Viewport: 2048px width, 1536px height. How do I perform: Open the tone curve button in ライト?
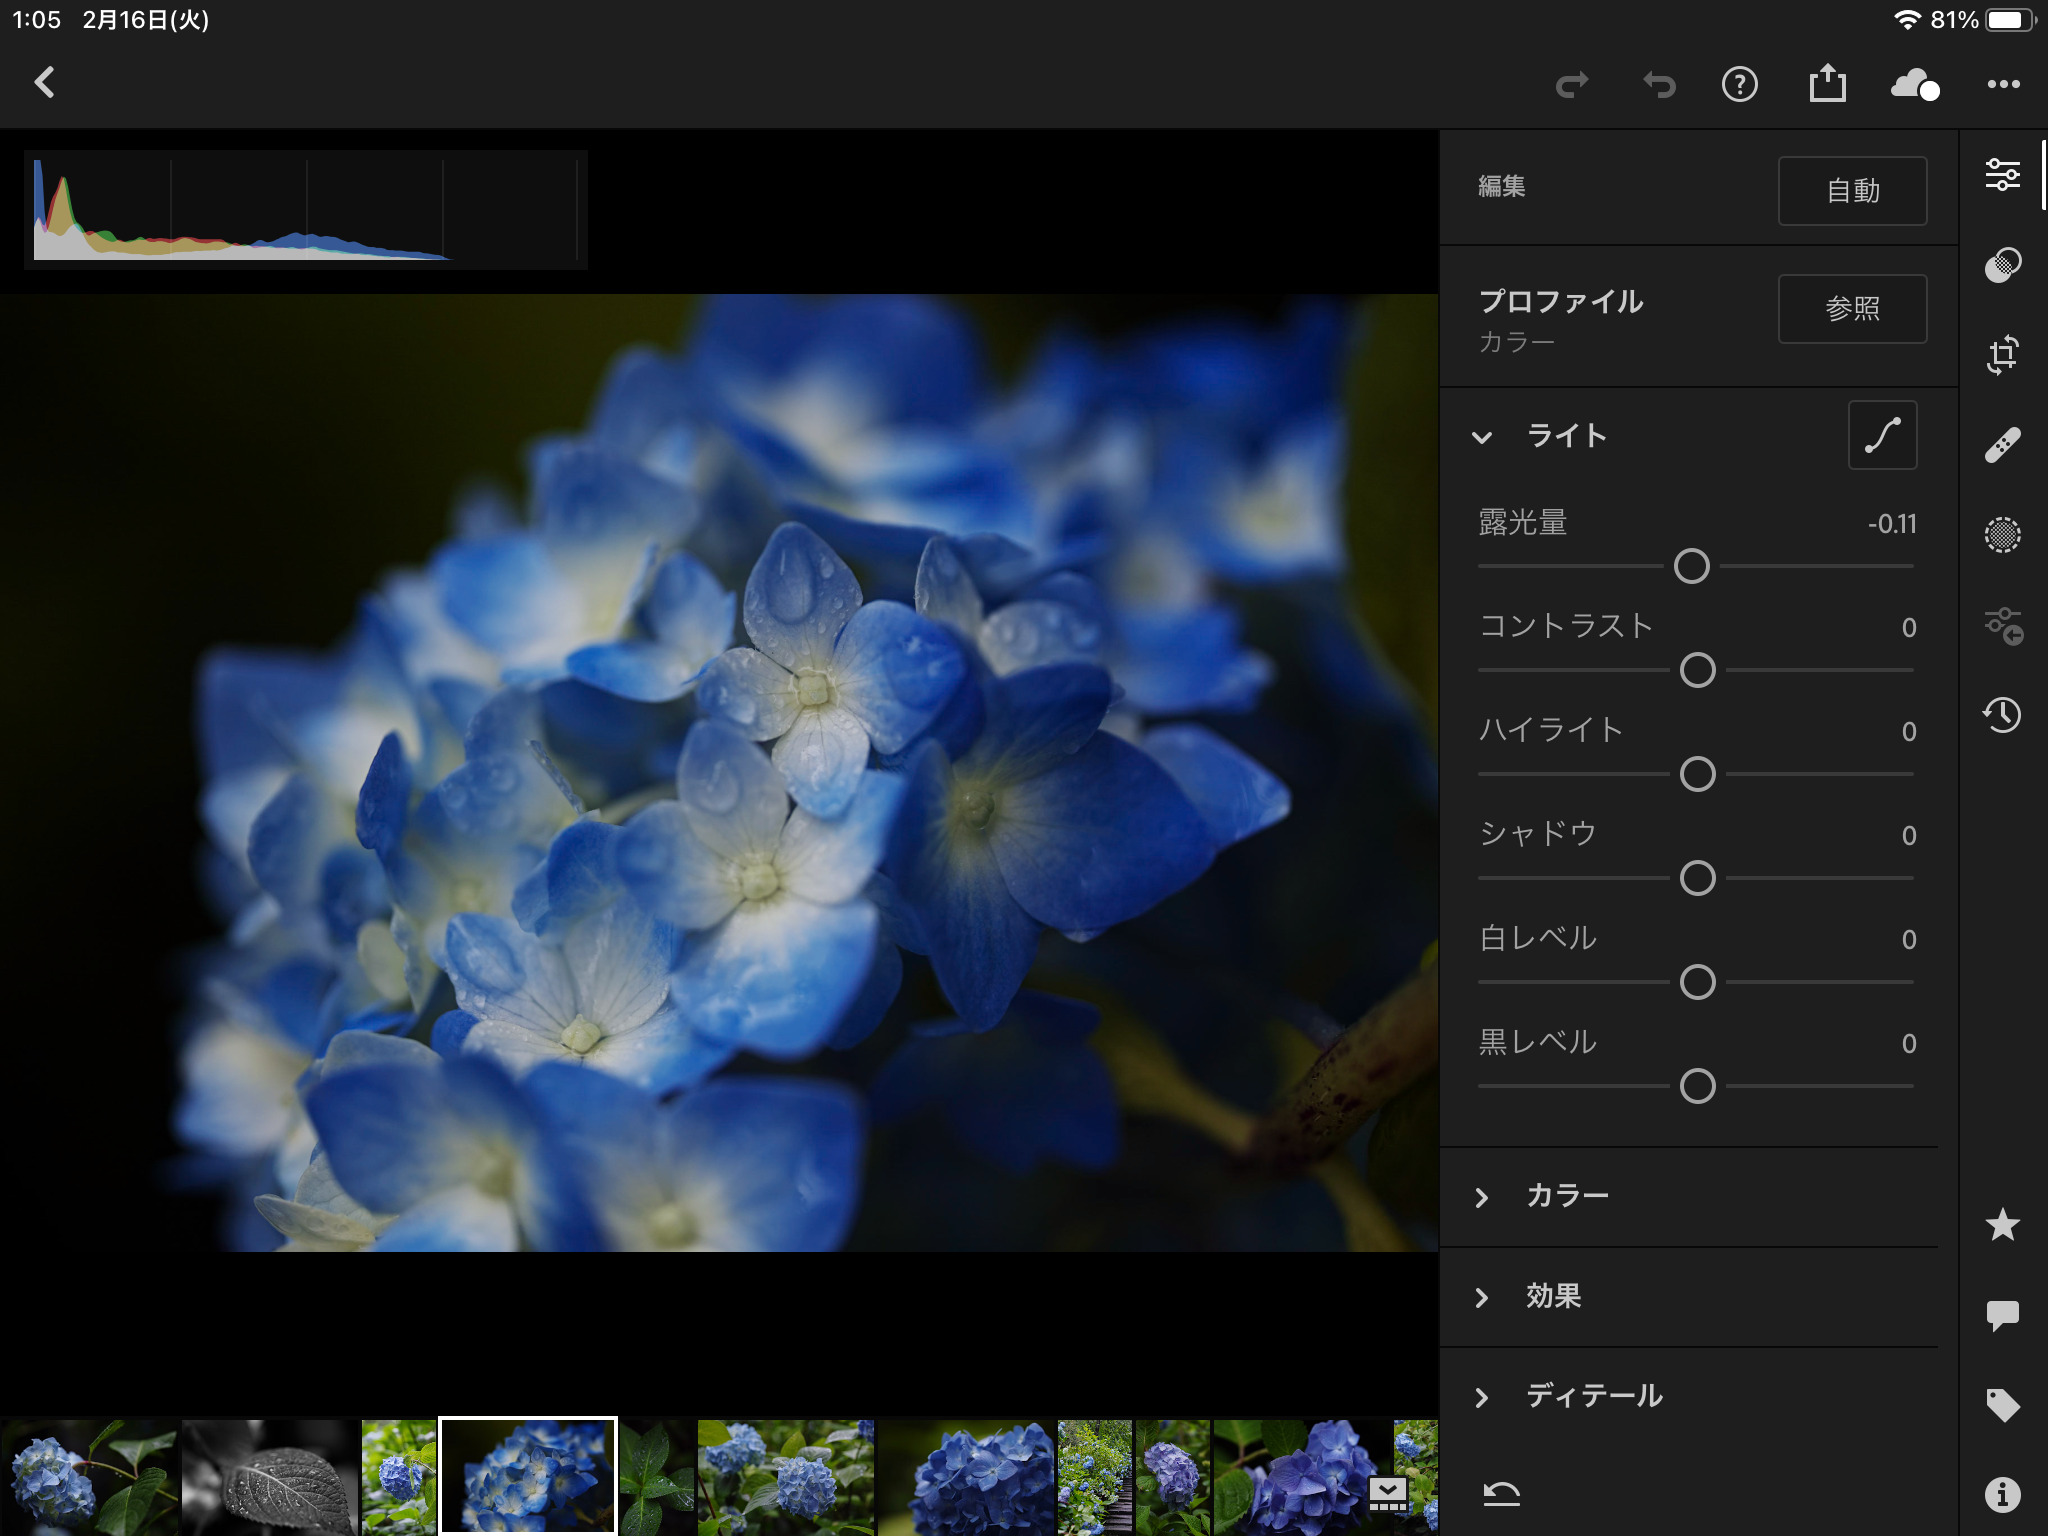coord(1882,435)
